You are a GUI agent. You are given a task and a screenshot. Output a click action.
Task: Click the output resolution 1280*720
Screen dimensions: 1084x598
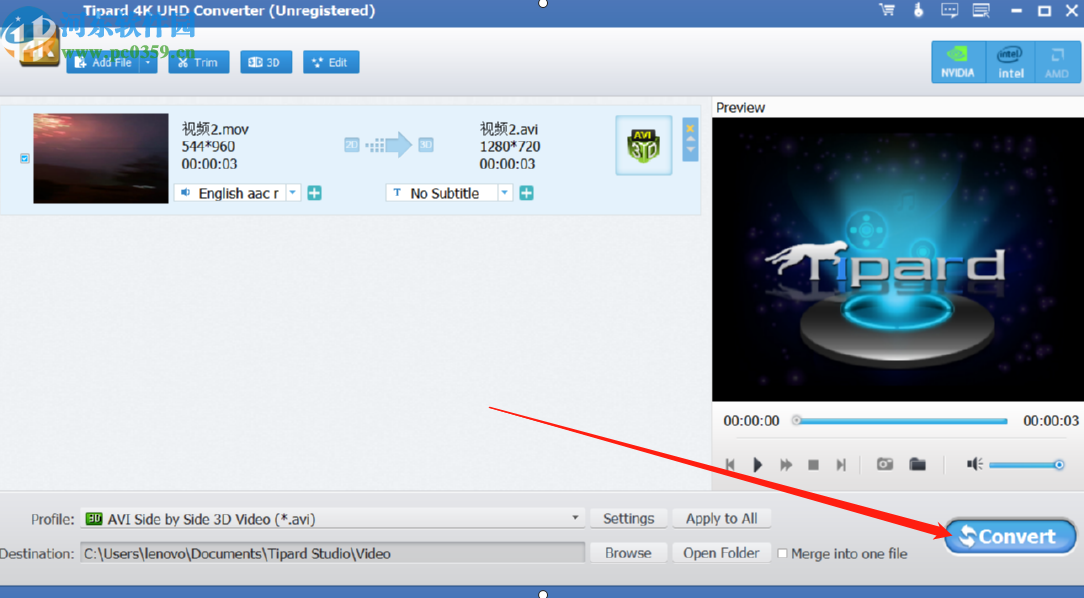(x=510, y=147)
